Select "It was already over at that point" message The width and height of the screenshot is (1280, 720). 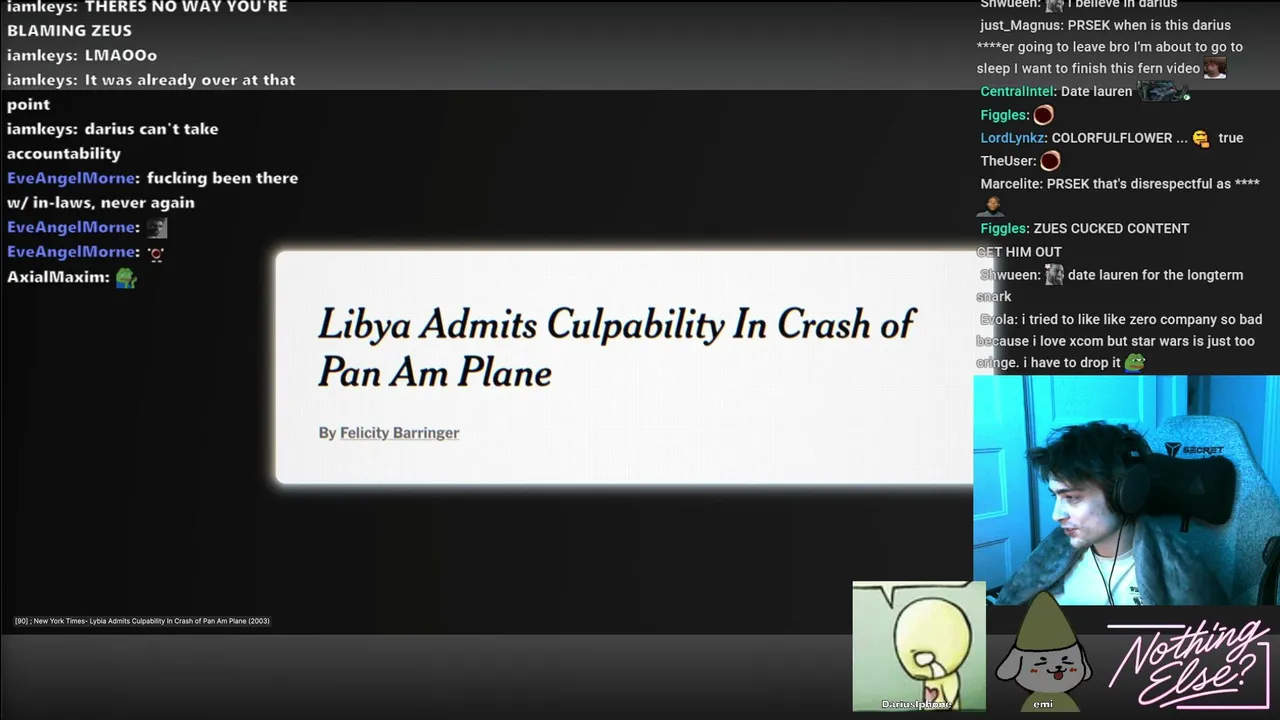(x=151, y=92)
